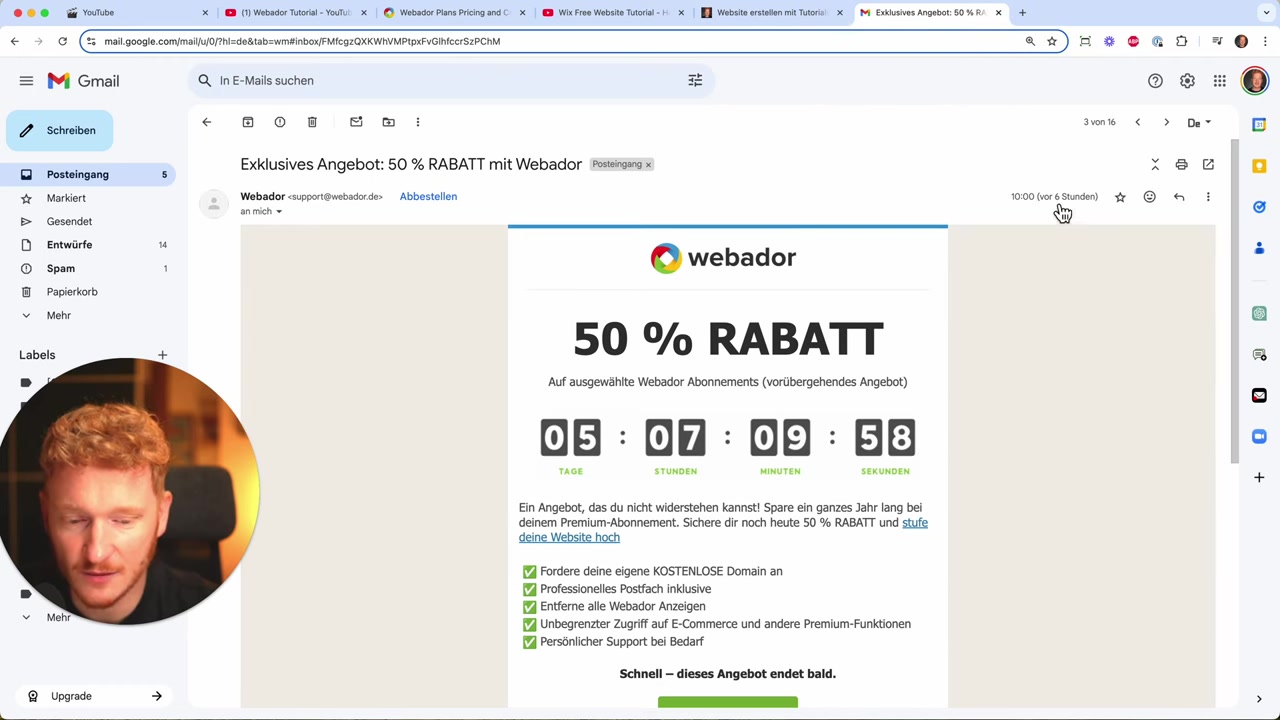Image resolution: width=1280 pixels, height=720 pixels.
Task: Go to newer email arrow
Action: 1137,122
